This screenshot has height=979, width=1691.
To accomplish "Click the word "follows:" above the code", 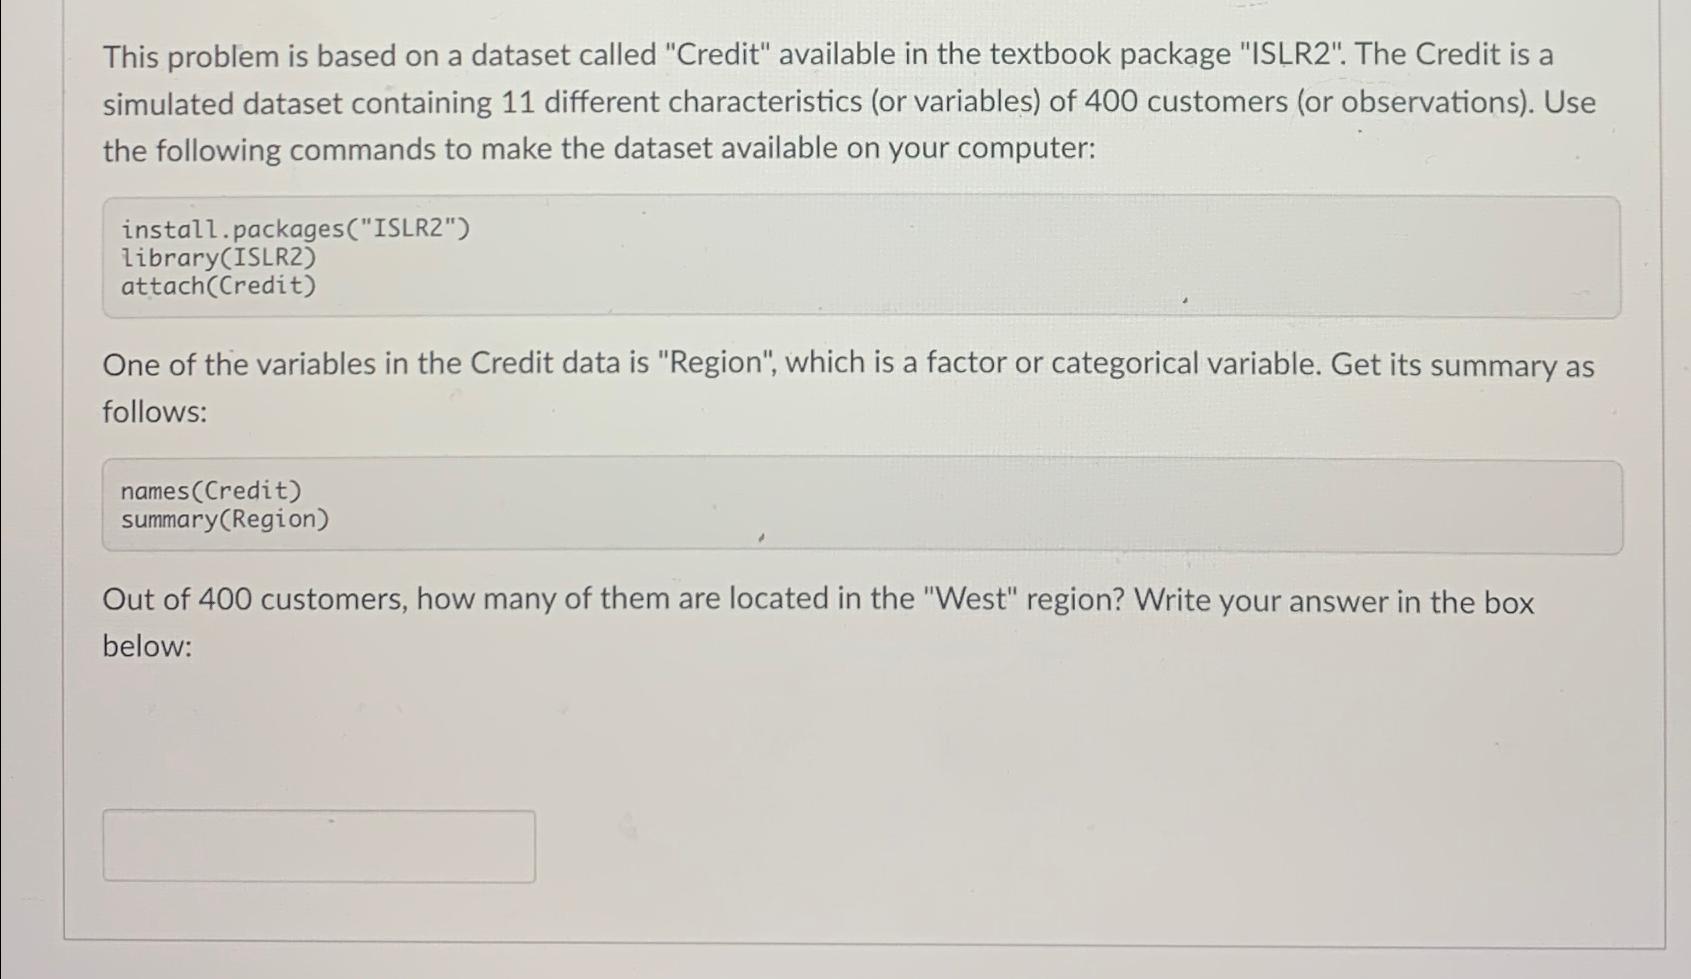I will pos(152,412).
